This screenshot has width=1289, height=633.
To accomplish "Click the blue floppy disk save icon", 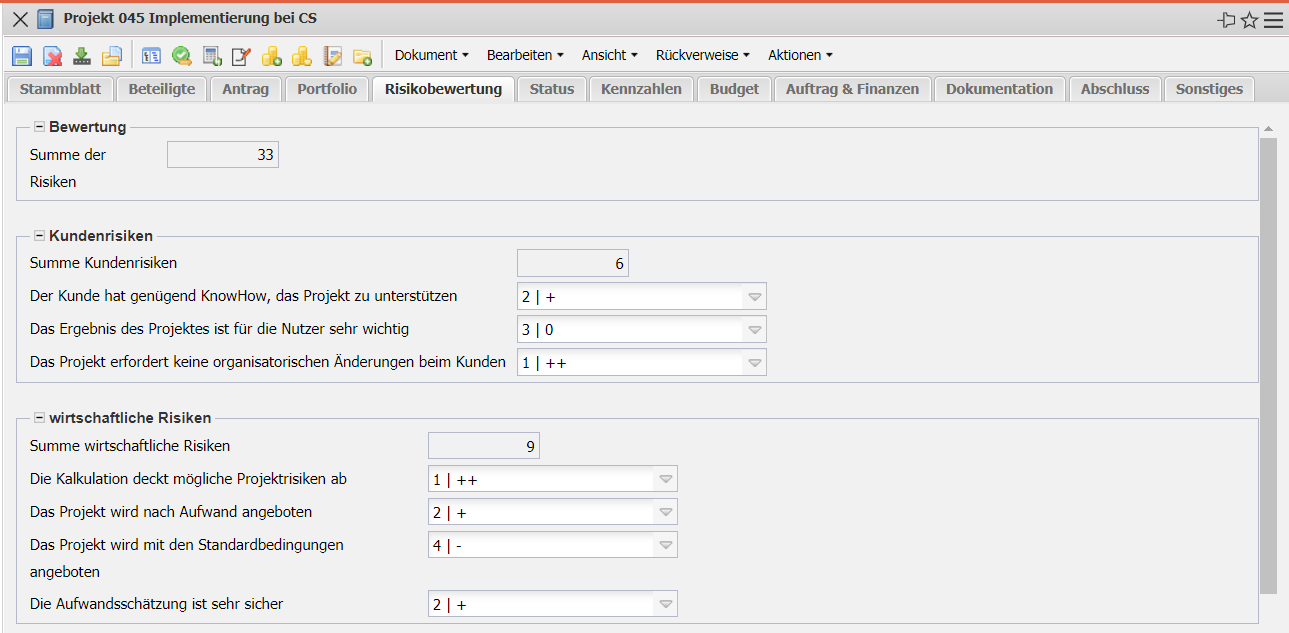I will click(x=22, y=56).
